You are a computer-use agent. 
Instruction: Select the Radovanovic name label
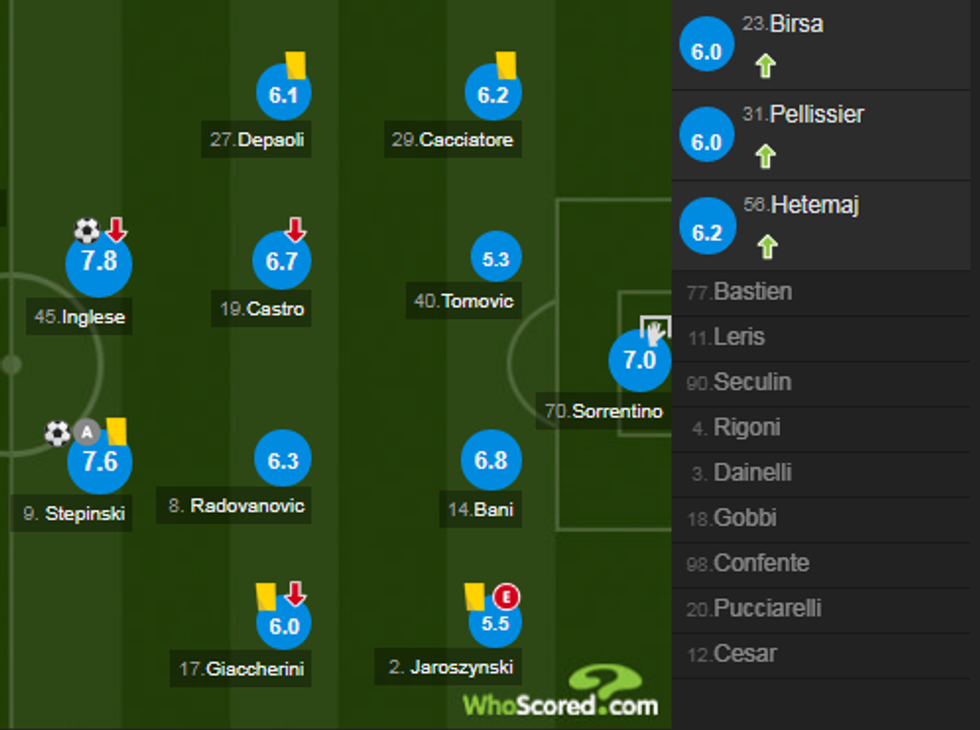tap(236, 505)
